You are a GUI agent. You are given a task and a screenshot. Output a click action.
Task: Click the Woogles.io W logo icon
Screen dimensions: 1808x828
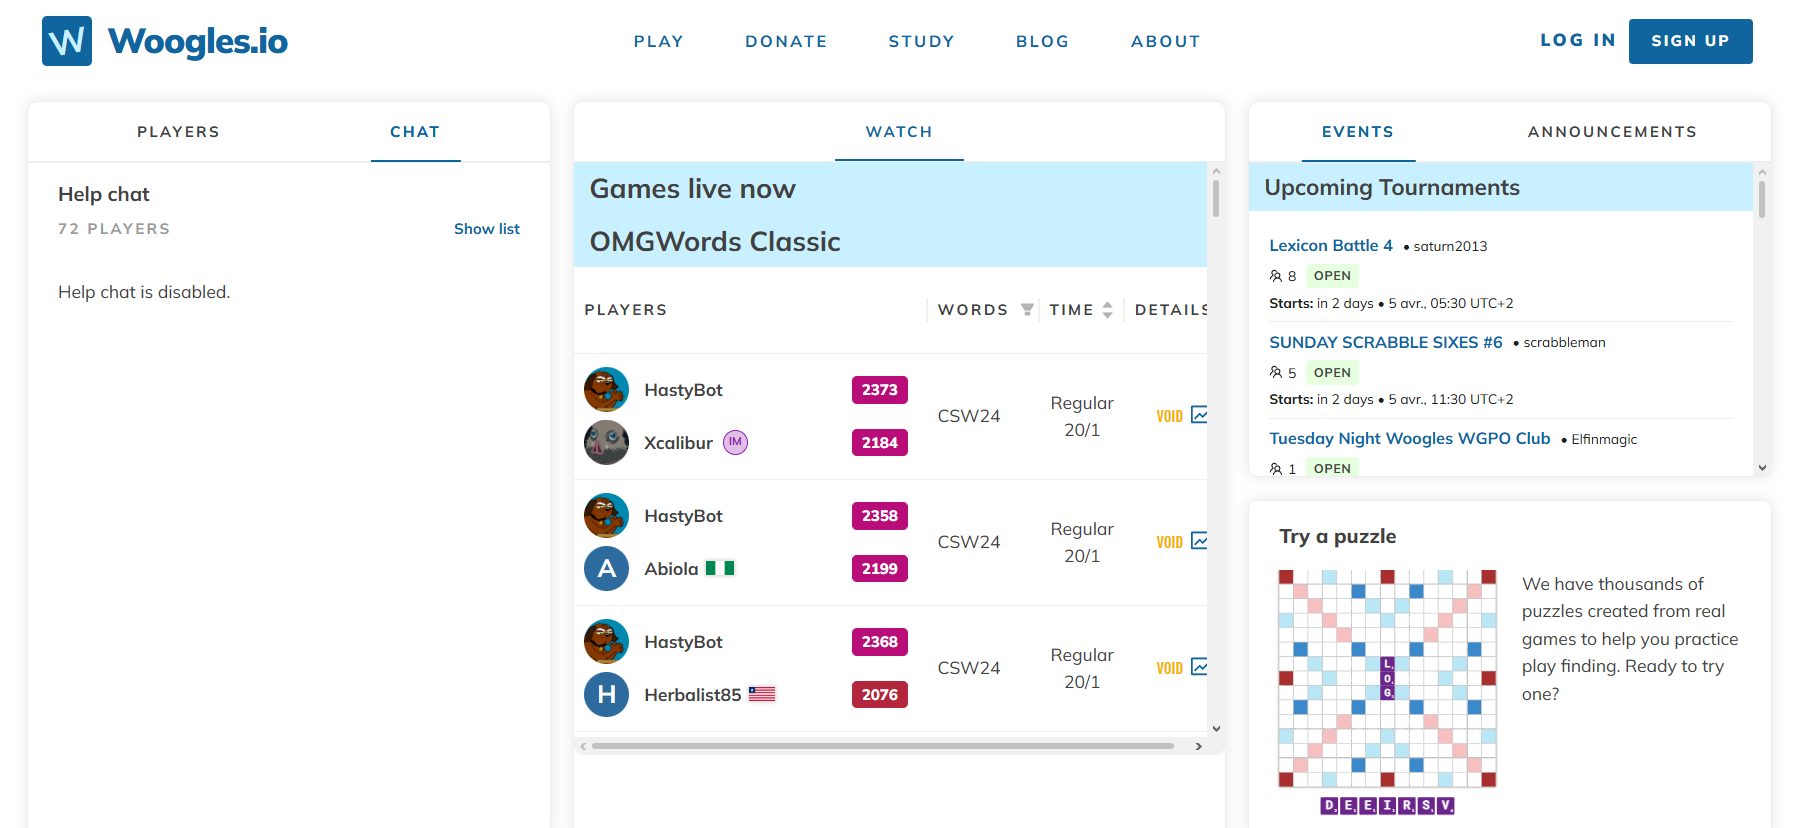(x=67, y=41)
